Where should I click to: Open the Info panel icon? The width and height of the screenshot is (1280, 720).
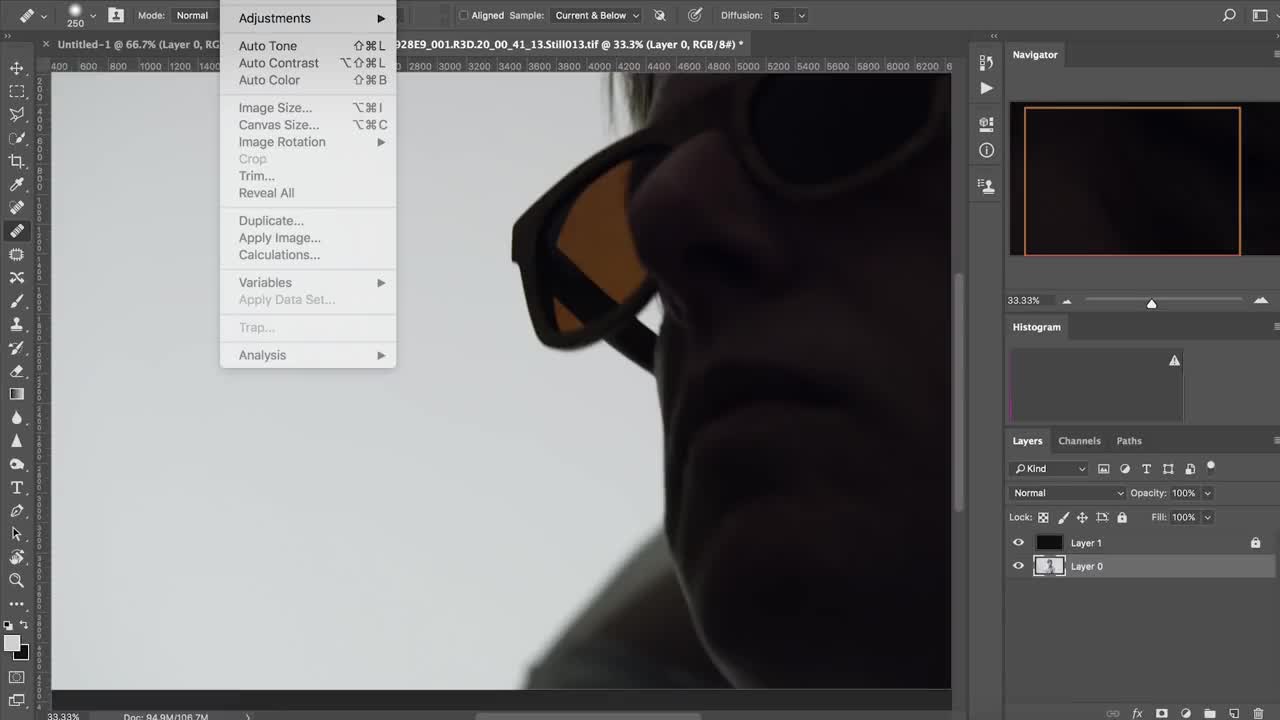pyautogui.click(x=986, y=150)
